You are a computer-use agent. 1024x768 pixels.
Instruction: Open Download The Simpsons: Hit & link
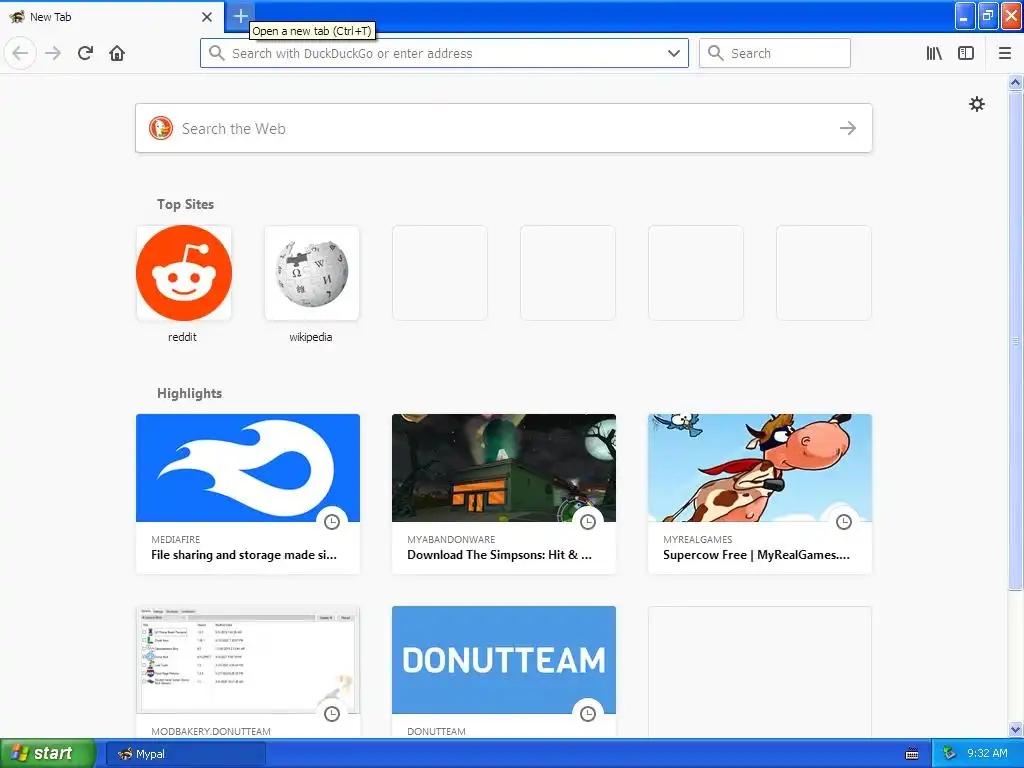(499, 554)
